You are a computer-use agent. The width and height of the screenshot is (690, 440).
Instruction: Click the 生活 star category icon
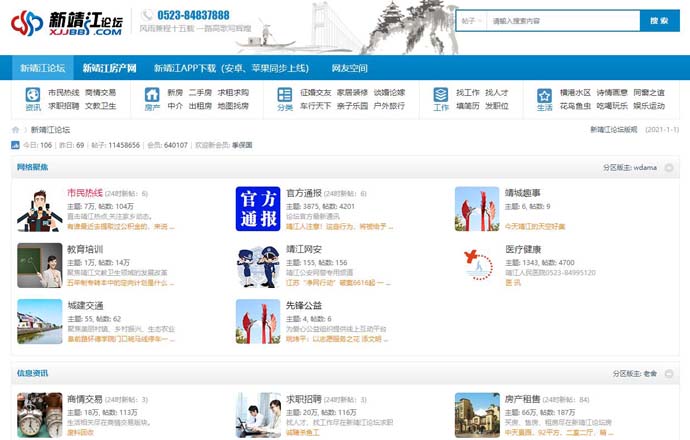pyautogui.click(x=544, y=99)
